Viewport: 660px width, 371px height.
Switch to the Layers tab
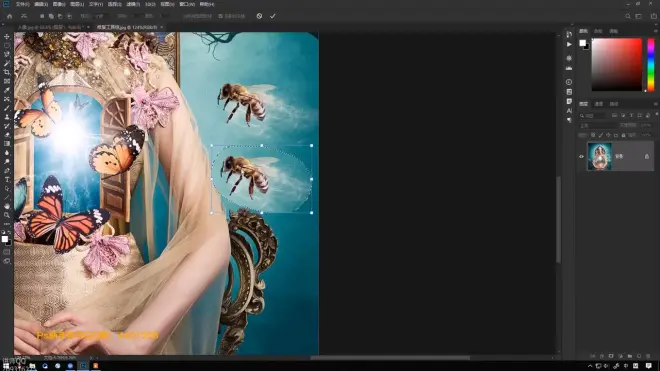(583, 104)
